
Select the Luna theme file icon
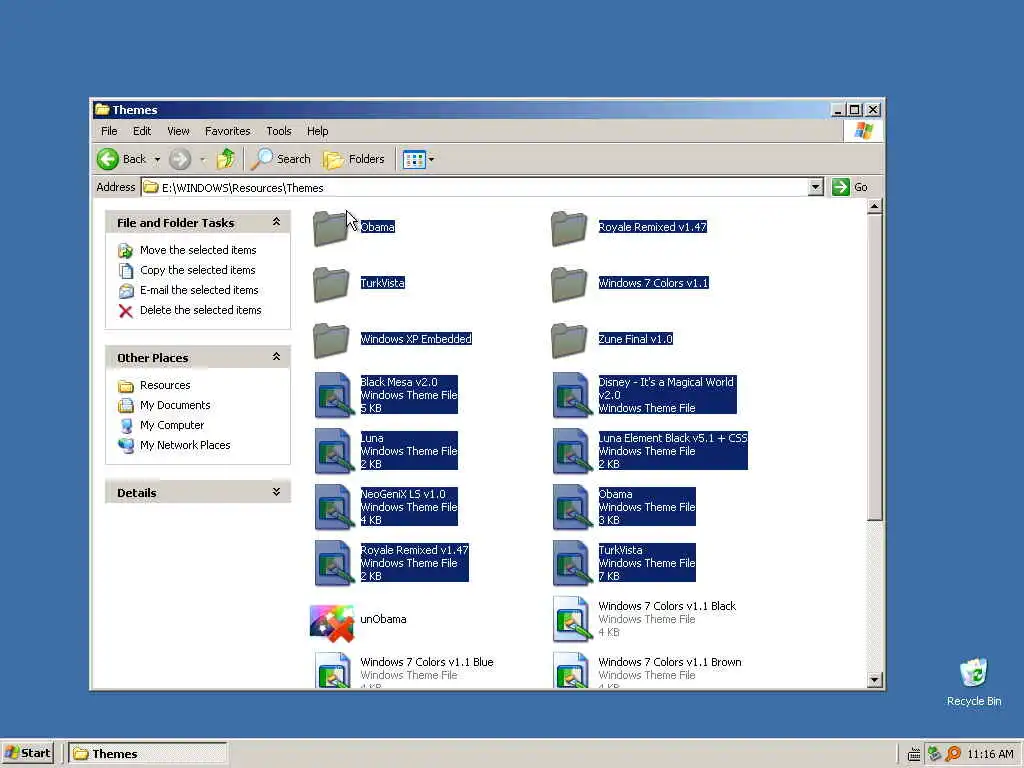pos(334,451)
